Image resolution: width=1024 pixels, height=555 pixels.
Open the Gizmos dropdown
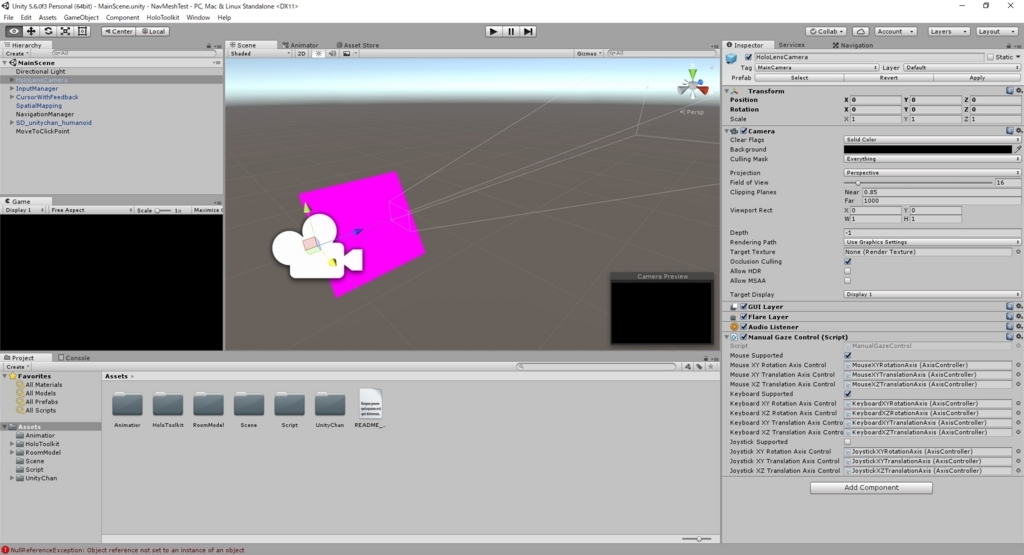click(588, 54)
